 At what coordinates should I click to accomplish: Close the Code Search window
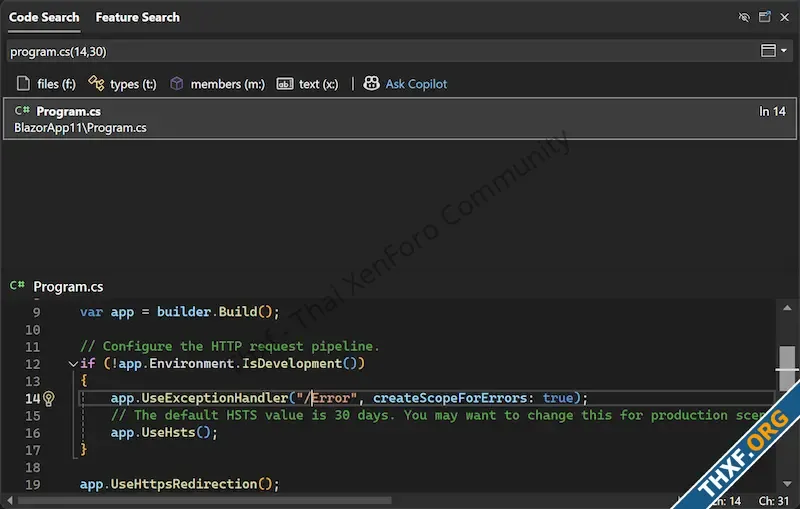point(785,17)
